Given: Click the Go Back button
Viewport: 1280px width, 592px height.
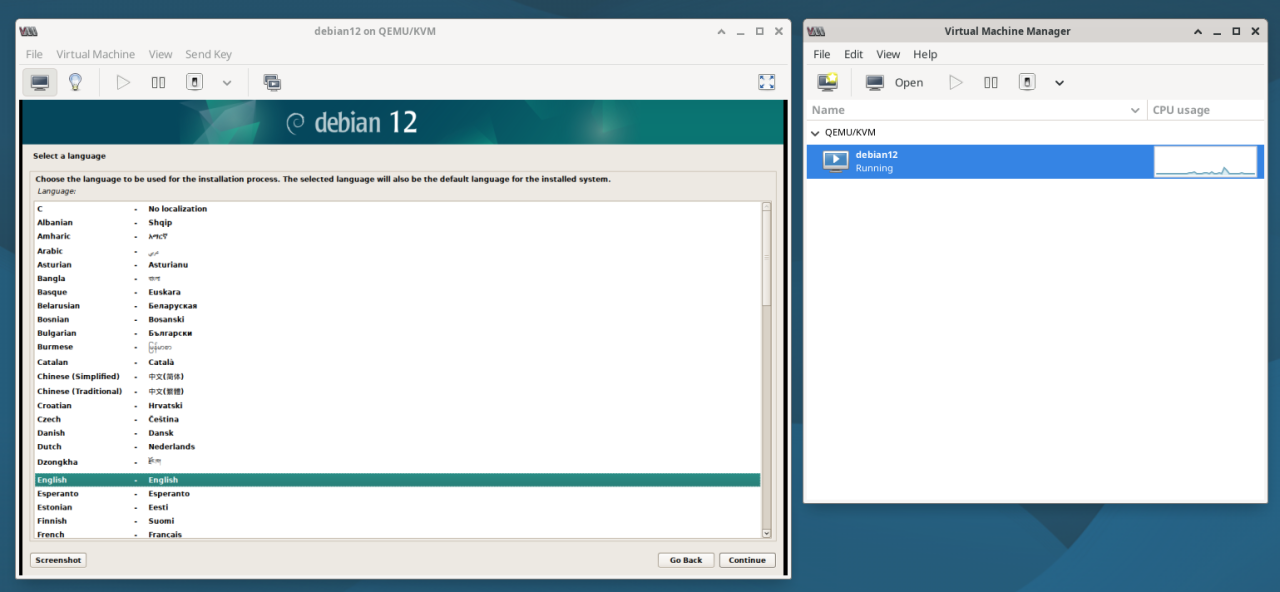Looking at the screenshot, I should coord(686,560).
